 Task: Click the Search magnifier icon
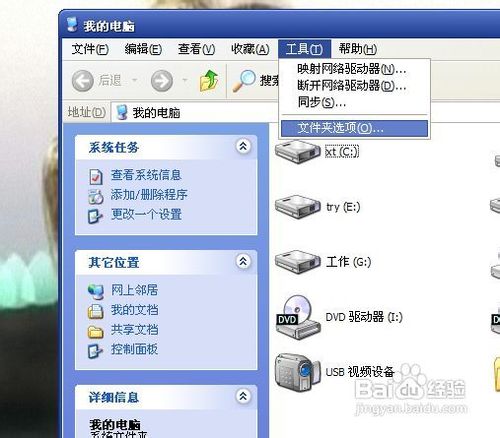coord(244,81)
